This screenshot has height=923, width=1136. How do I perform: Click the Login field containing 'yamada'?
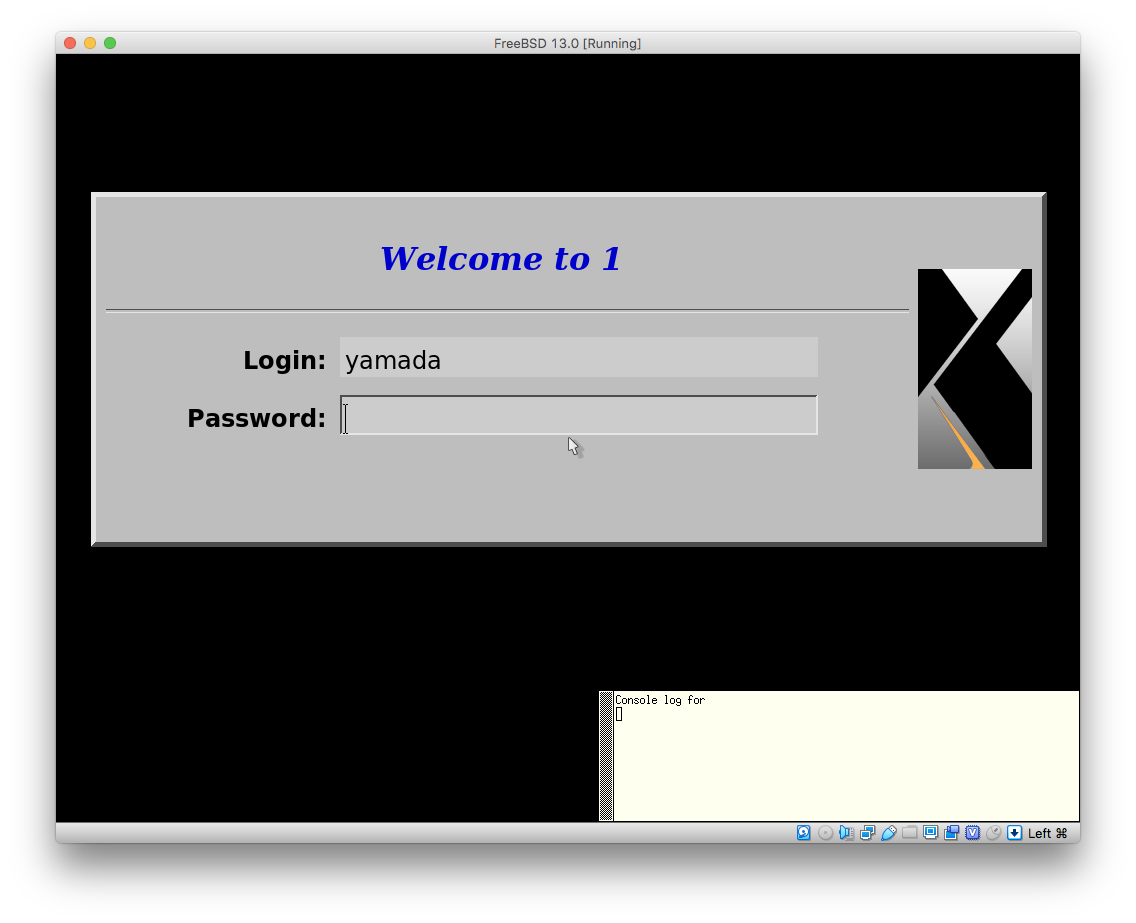578,358
